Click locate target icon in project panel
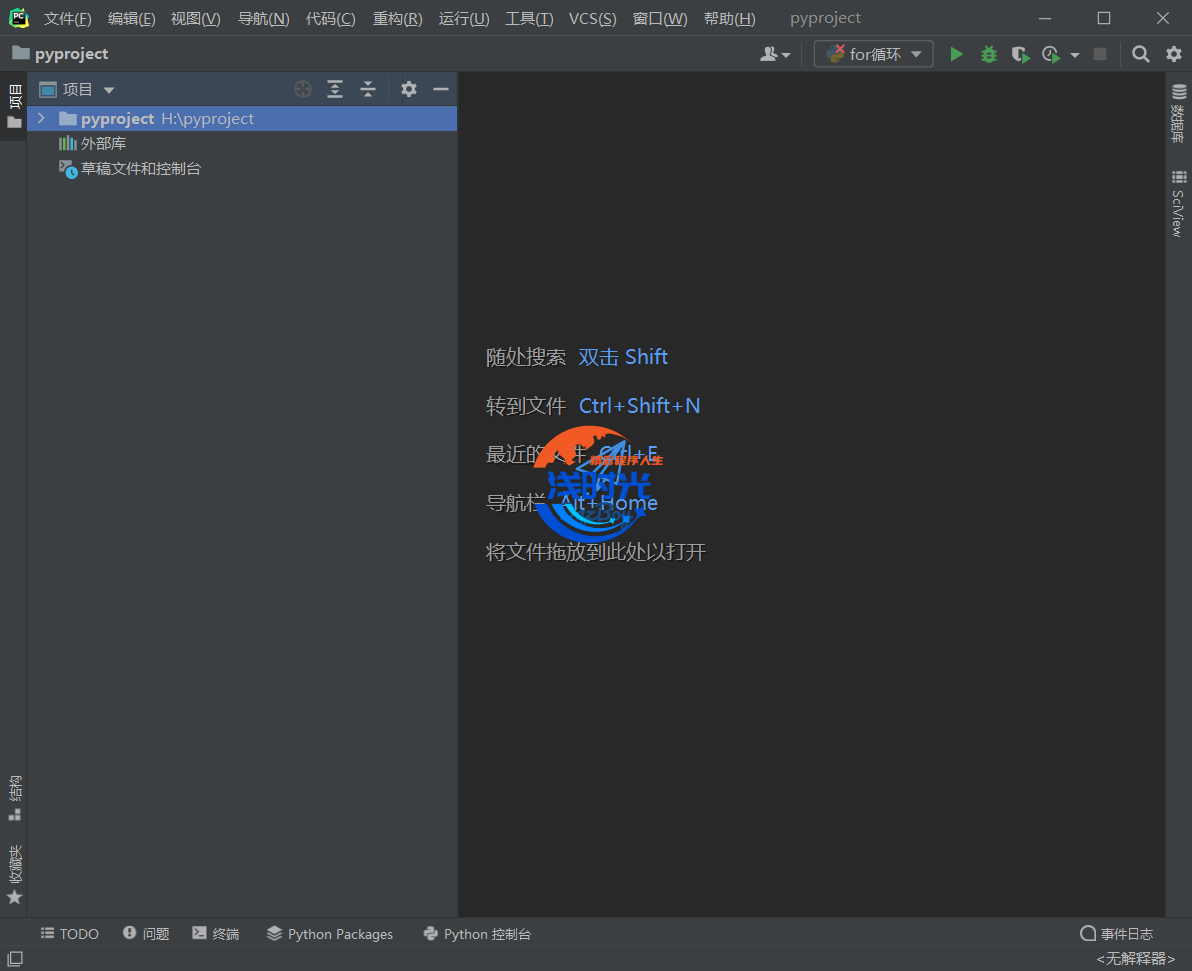Screen dimensions: 1192x971 coord(303,89)
